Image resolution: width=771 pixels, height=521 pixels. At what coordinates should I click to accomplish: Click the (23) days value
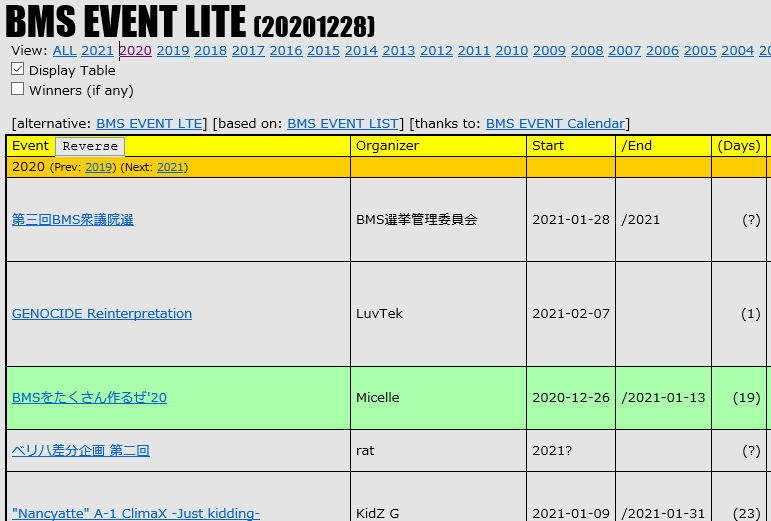tap(746, 514)
